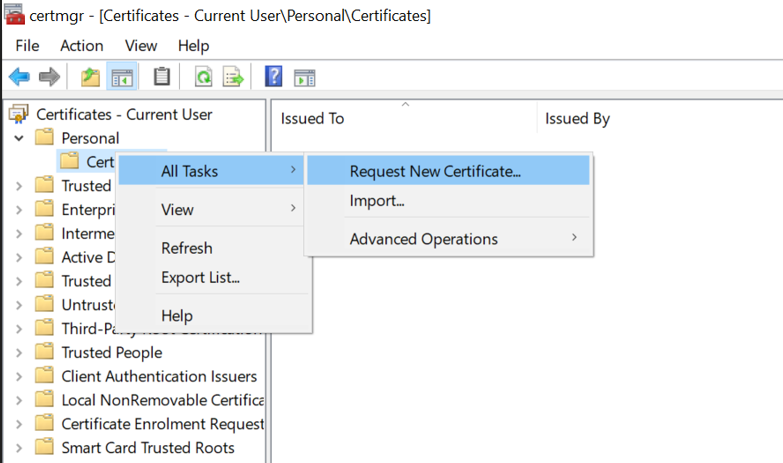Open the Action menu in menu bar
The image size is (783, 463).
click(x=81, y=46)
